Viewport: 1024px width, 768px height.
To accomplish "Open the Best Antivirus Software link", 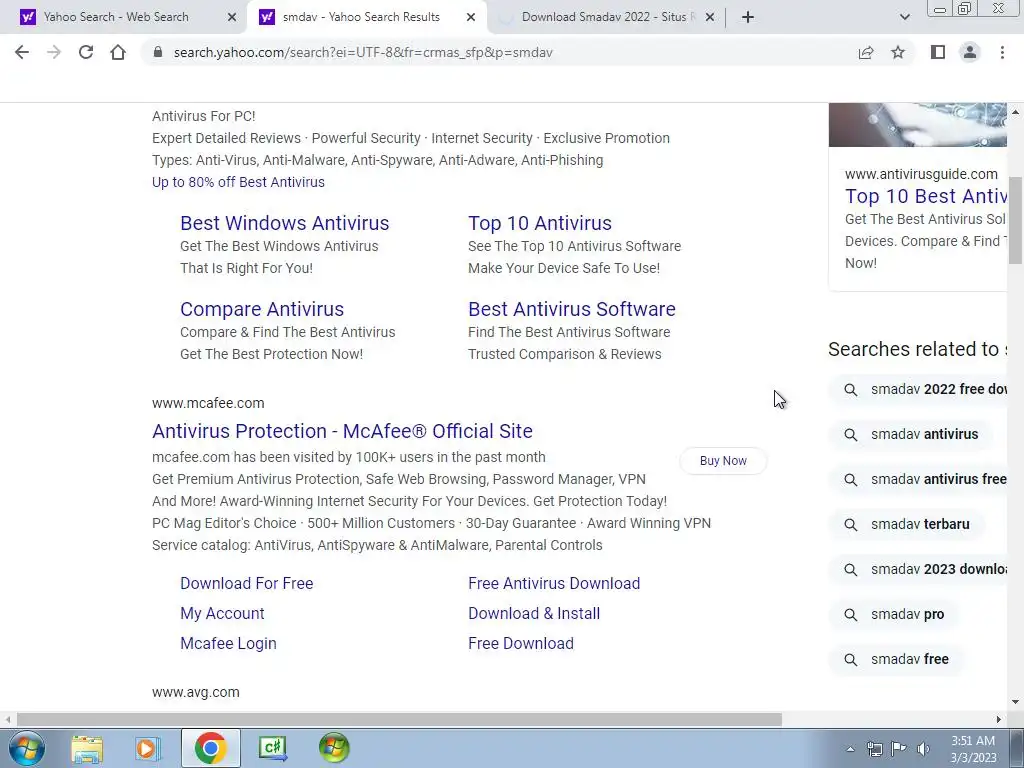I will pos(572,309).
